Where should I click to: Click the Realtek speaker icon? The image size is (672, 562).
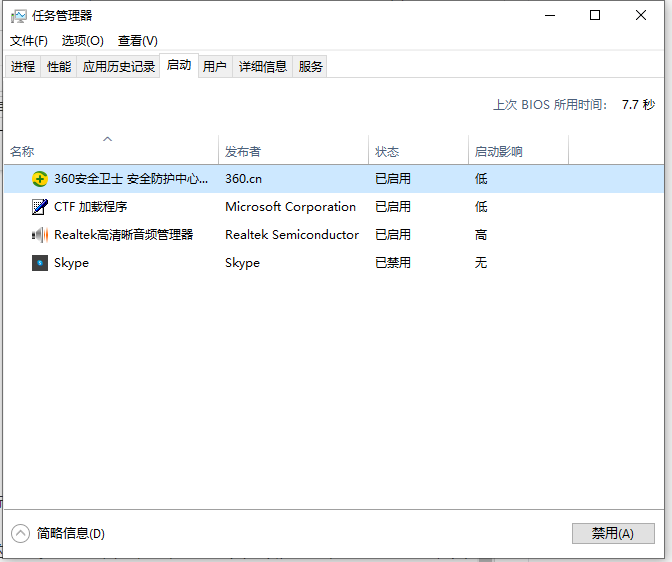click(x=40, y=235)
